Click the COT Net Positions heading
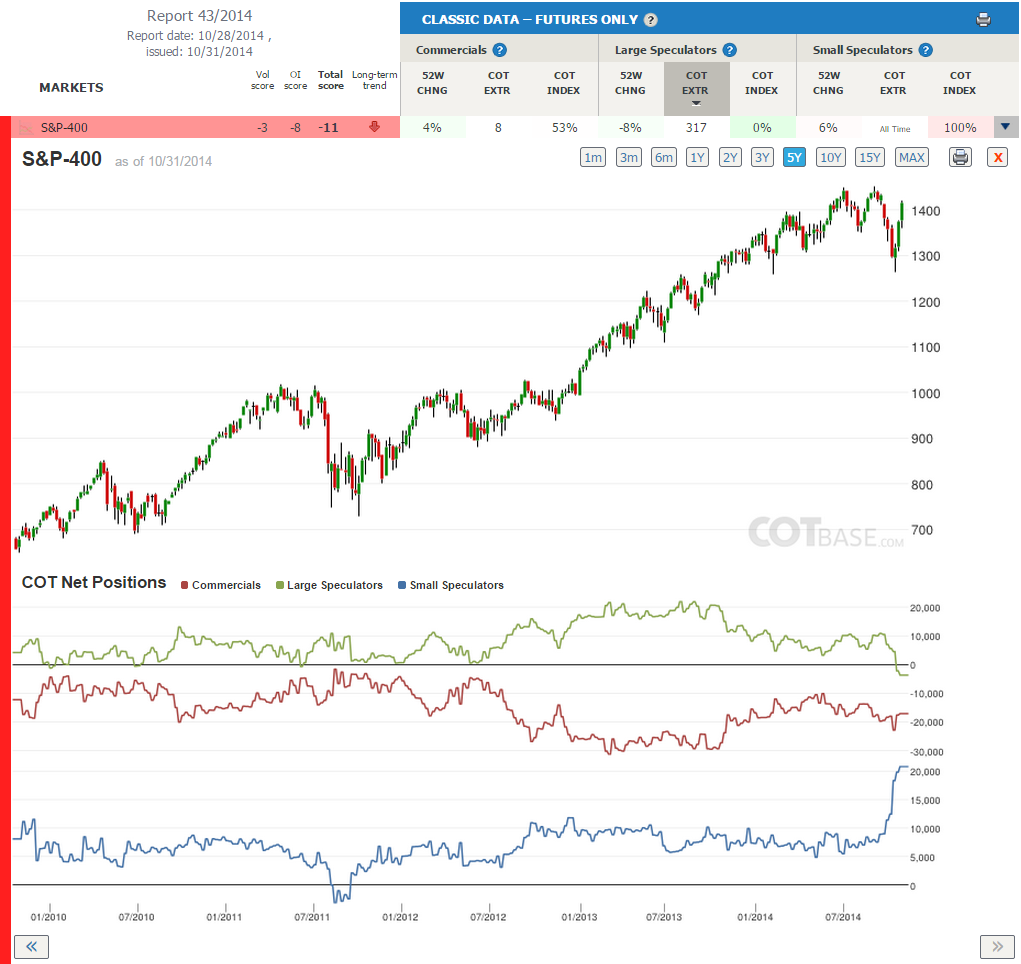1021x964 pixels. point(94,582)
